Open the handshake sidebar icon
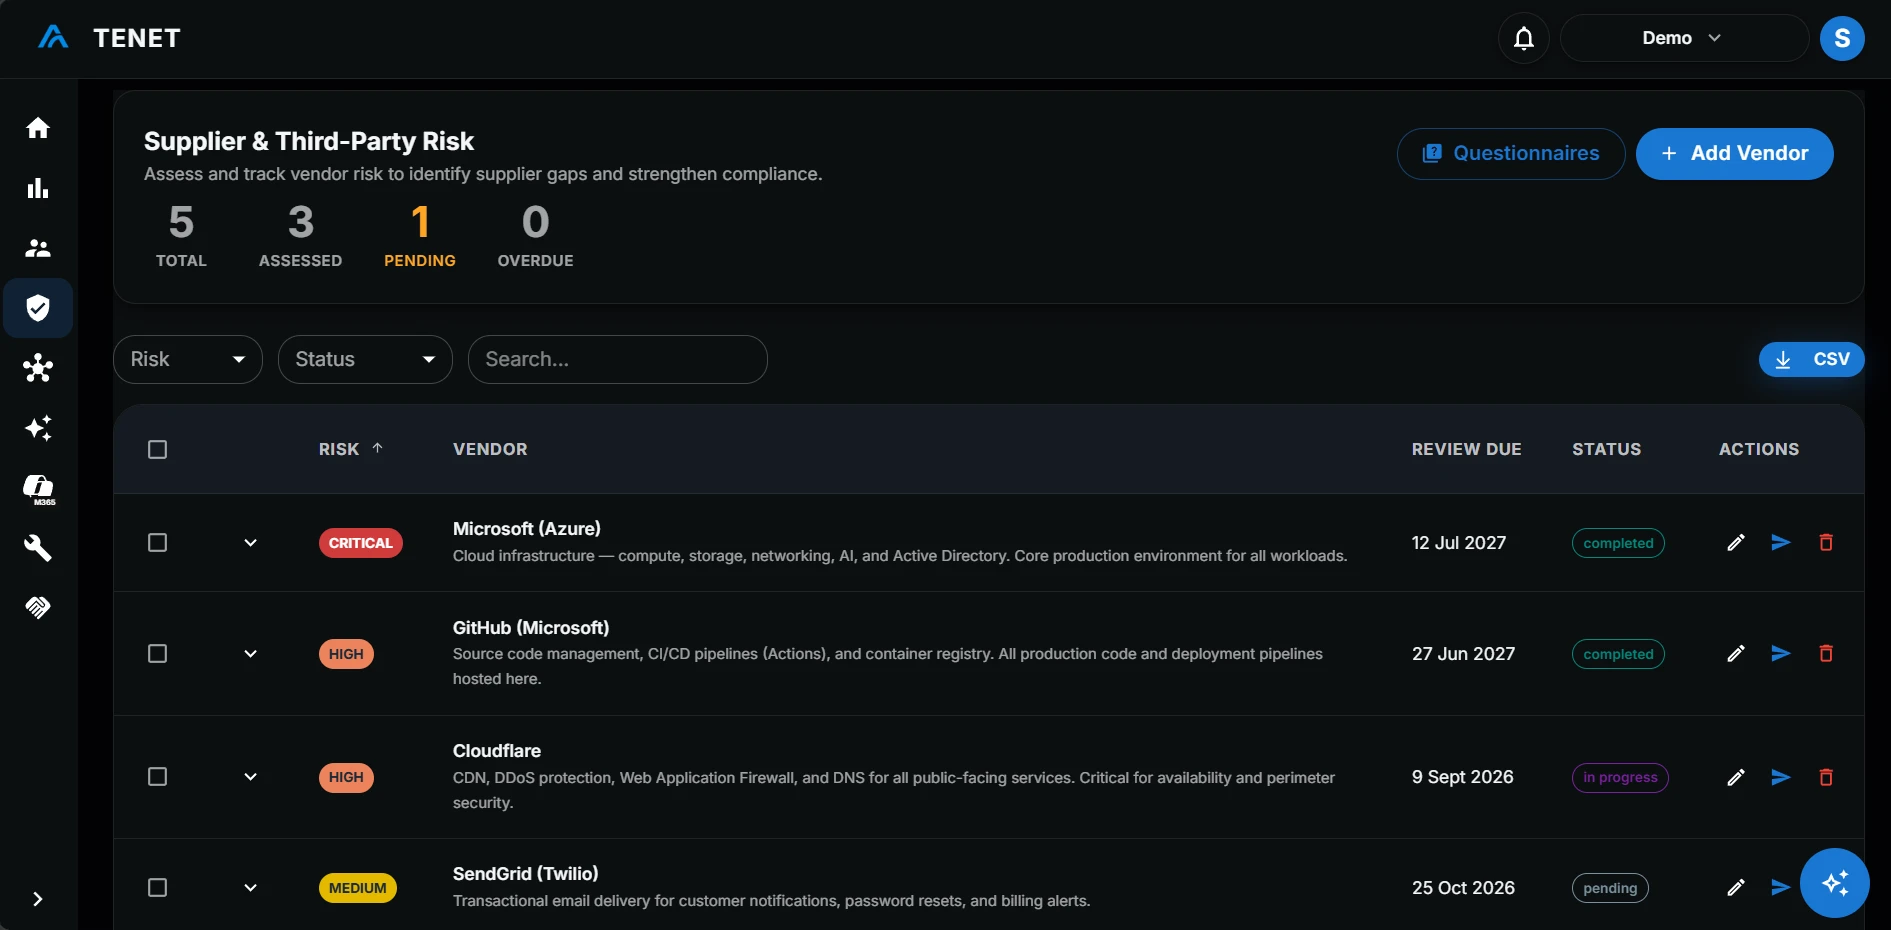This screenshot has height=930, width=1891. click(38, 607)
